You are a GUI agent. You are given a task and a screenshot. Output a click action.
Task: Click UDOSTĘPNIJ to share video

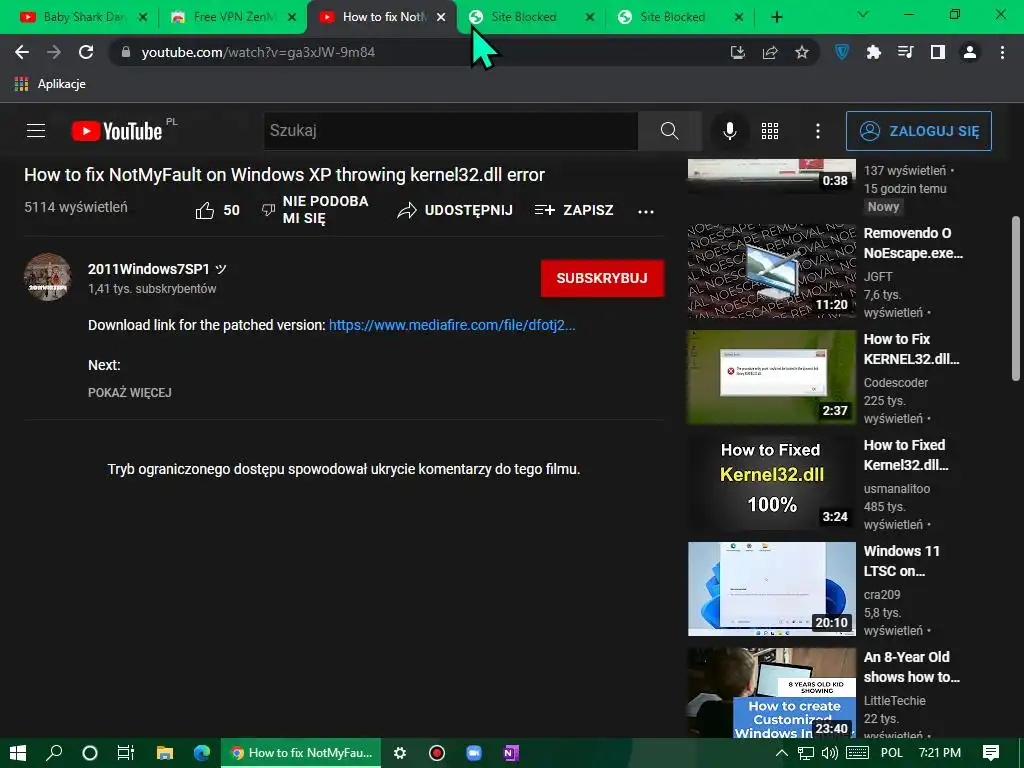(x=455, y=210)
